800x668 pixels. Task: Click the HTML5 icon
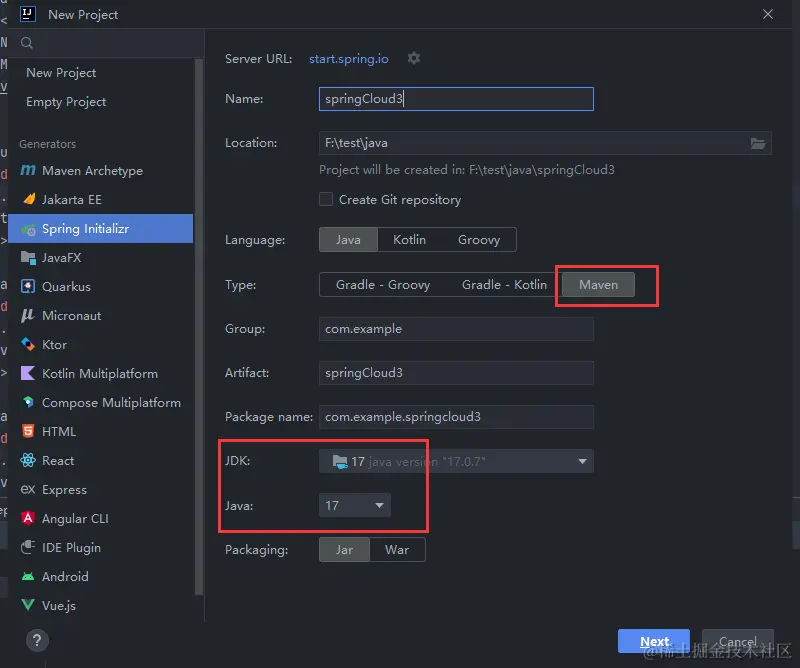pyautogui.click(x=28, y=431)
